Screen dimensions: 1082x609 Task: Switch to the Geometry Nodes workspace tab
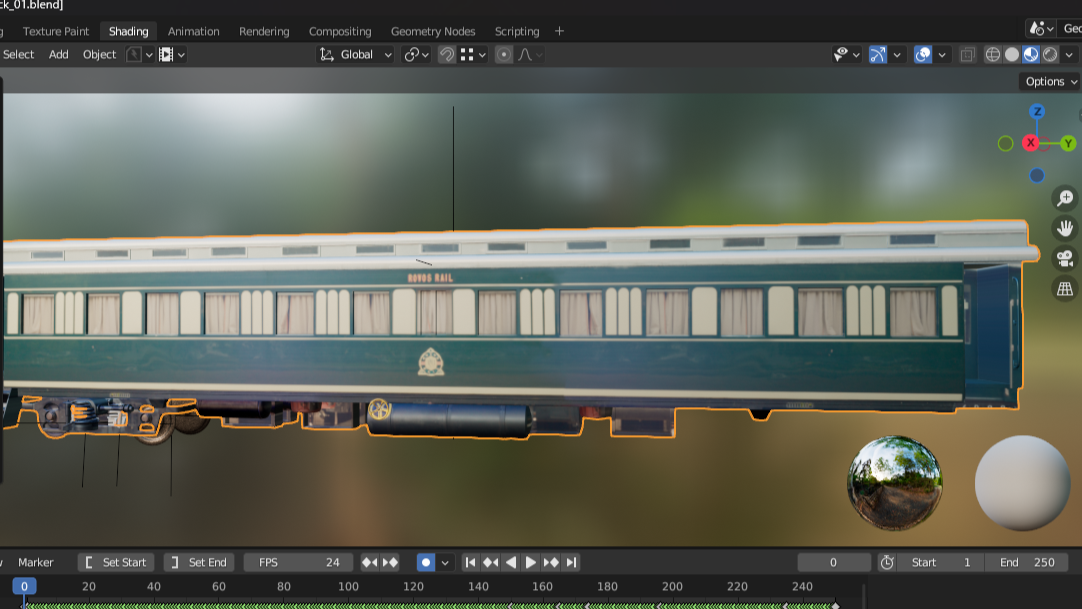click(433, 31)
